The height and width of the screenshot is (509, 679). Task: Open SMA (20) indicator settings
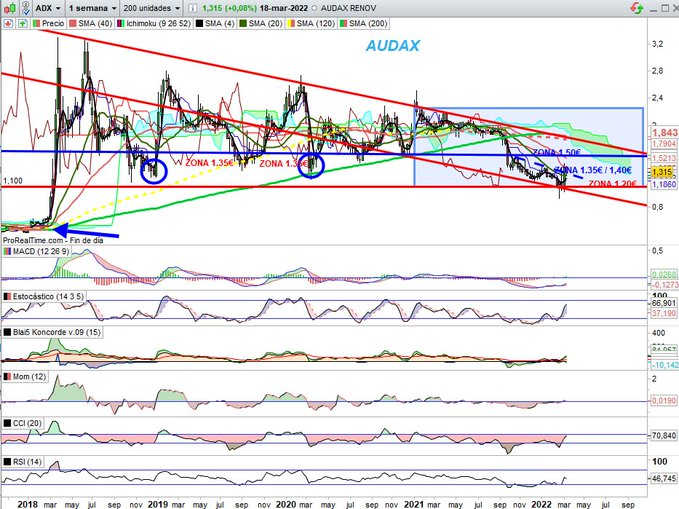[x=261, y=23]
